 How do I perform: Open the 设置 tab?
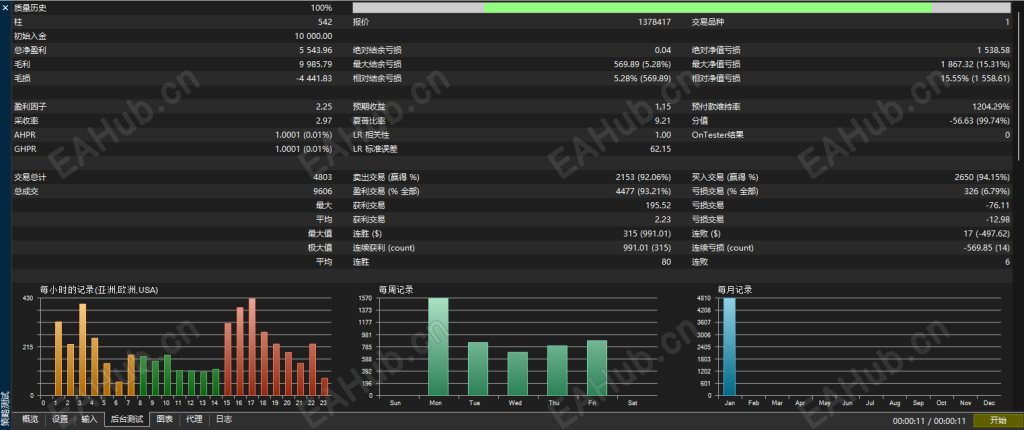60,420
